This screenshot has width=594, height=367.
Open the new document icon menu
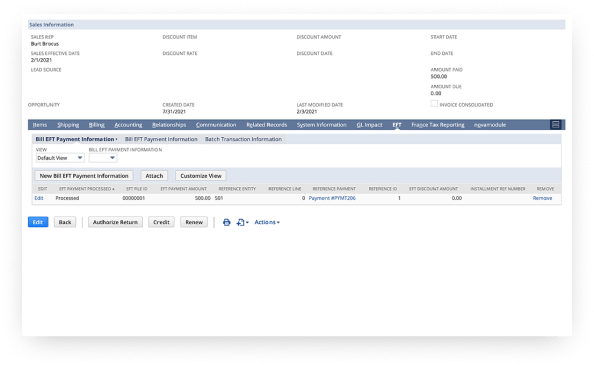242,222
